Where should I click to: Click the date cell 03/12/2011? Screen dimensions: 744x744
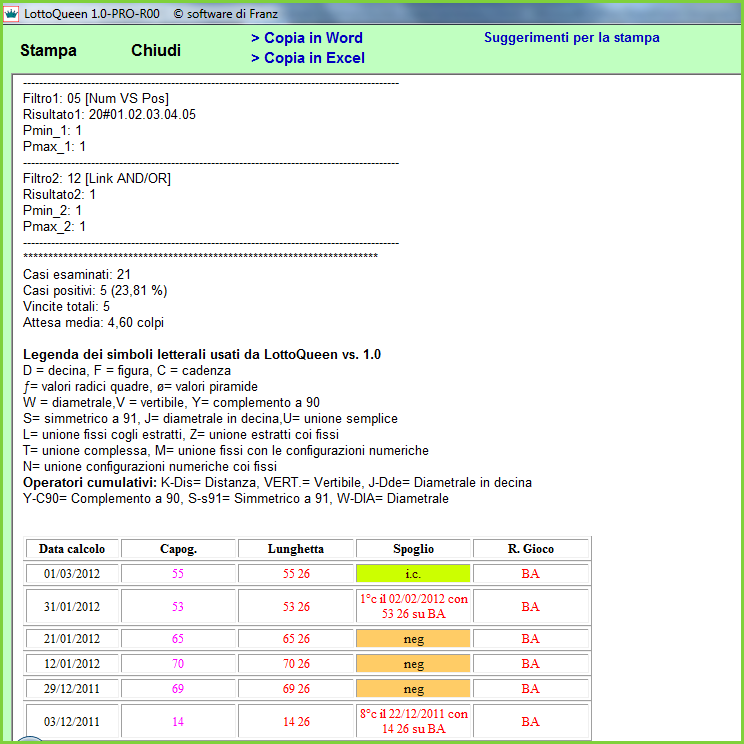click(x=72, y=721)
